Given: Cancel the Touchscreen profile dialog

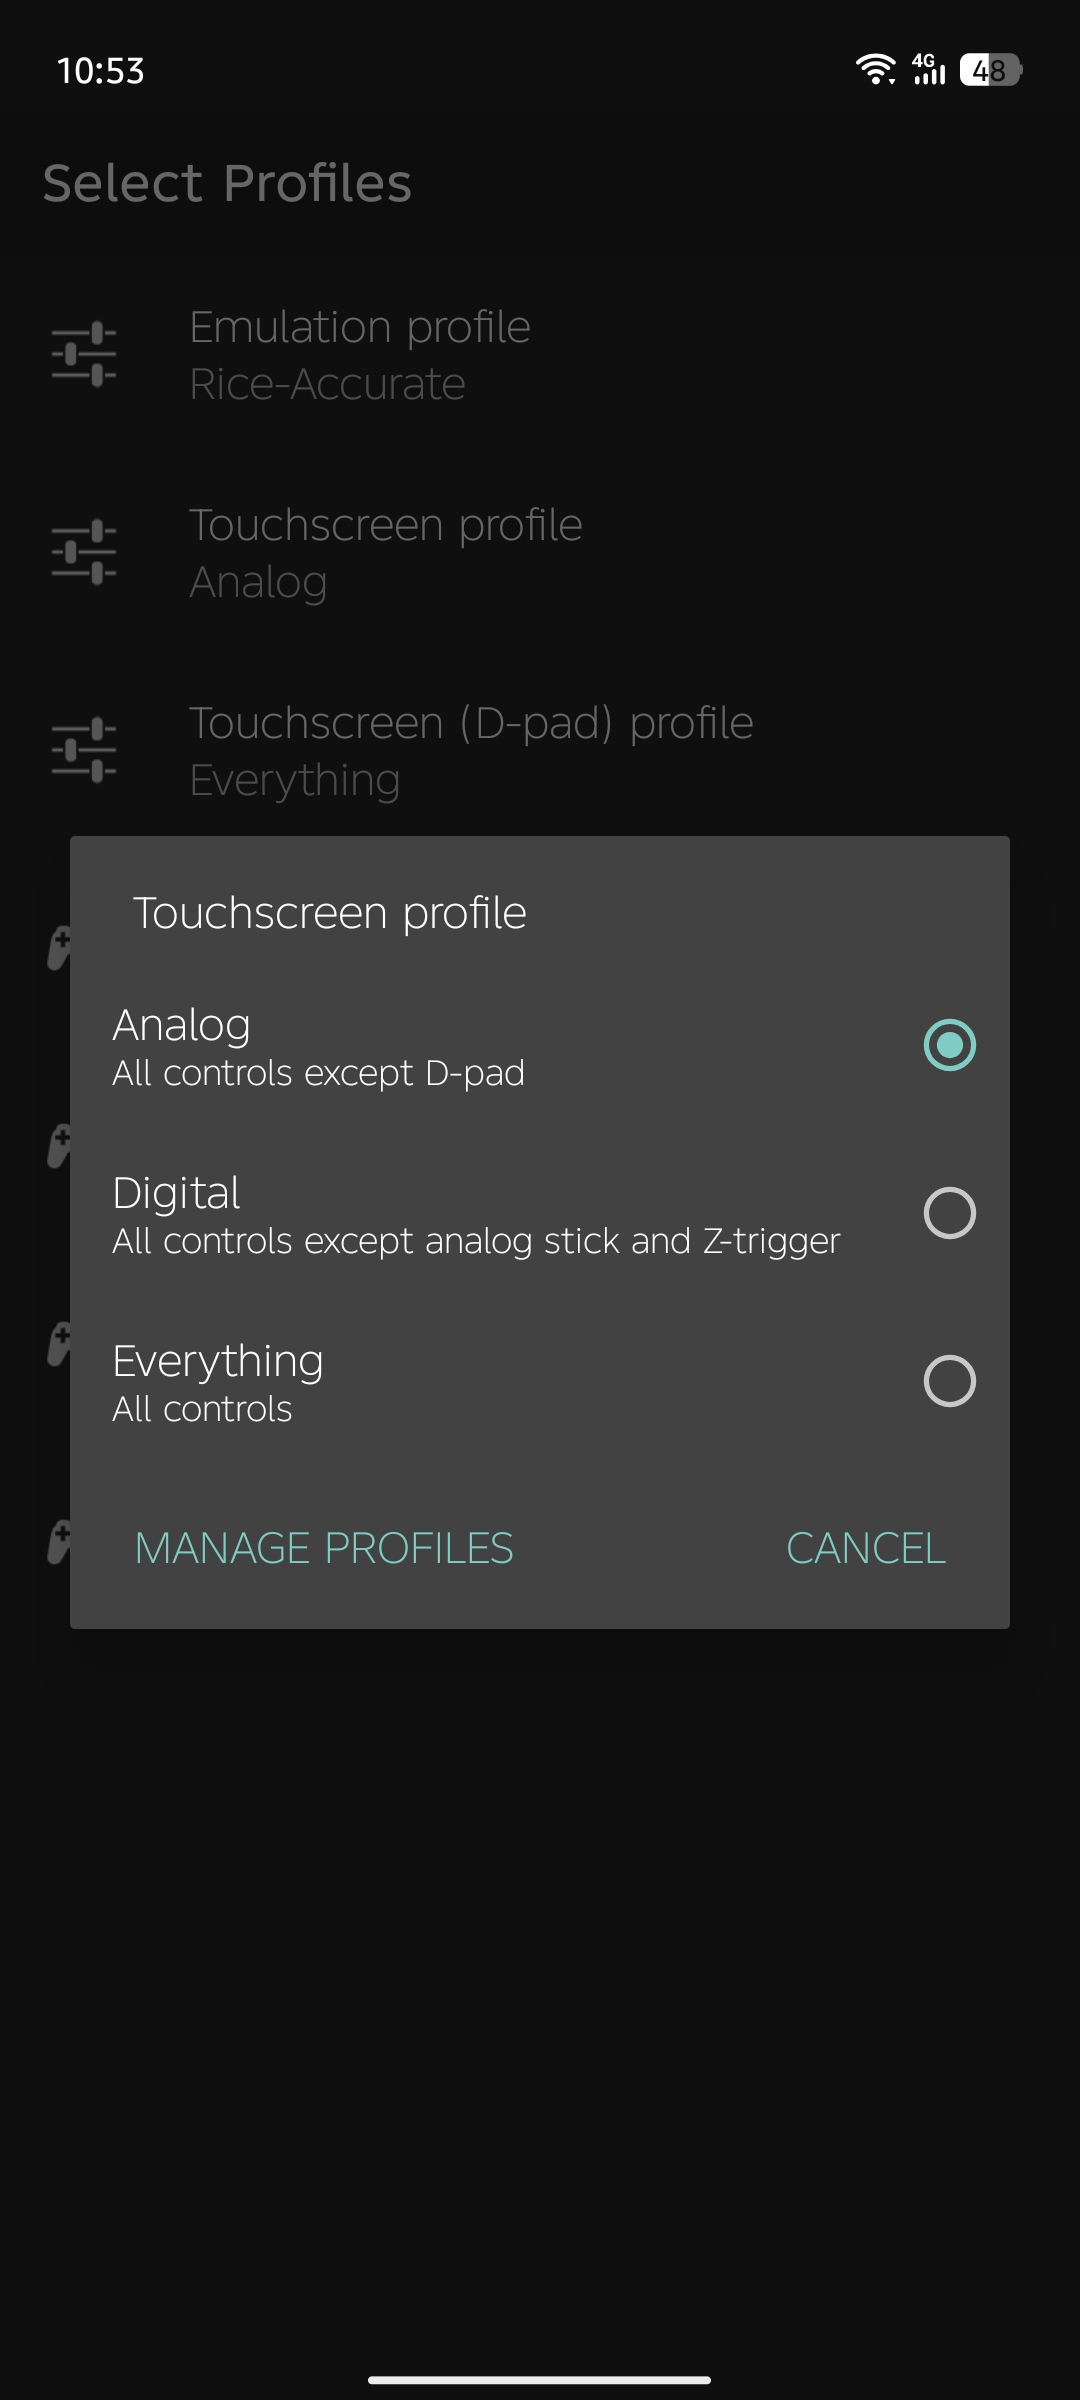Looking at the screenshot, I should point(866,1548).
